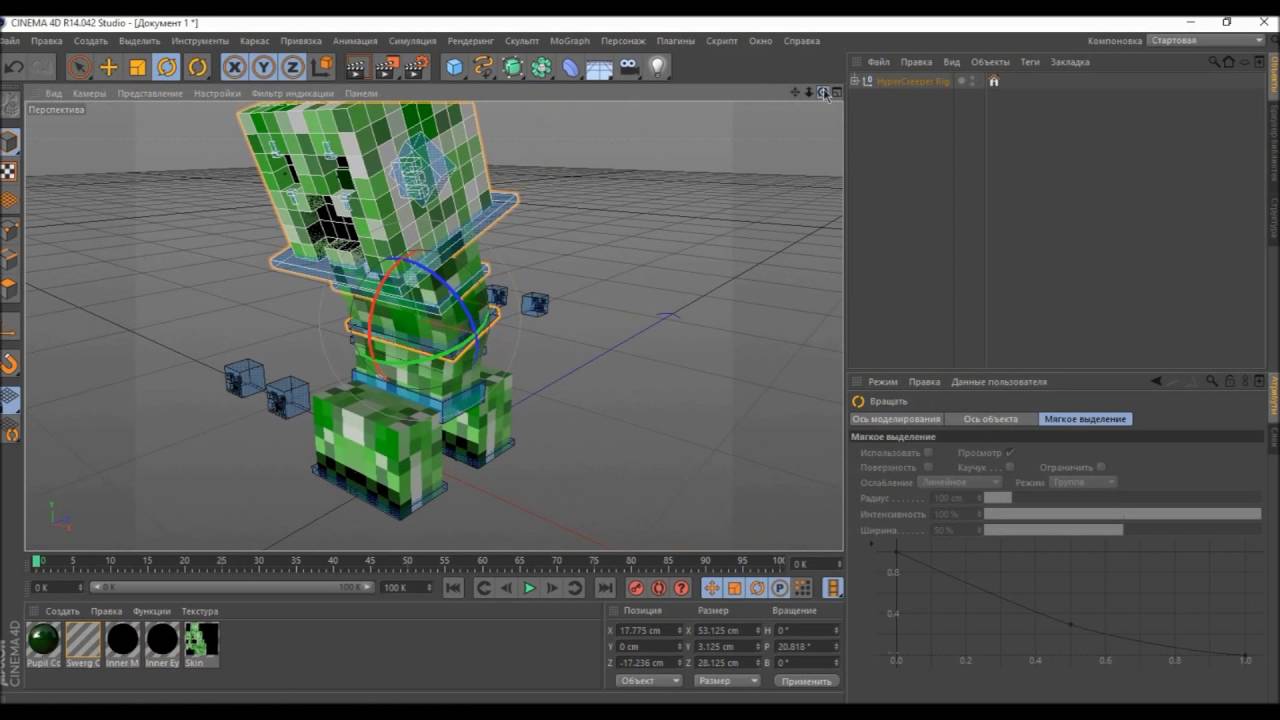Toggle the Просмотр checkbox

pyautogui.click(x=1010, y=453)
